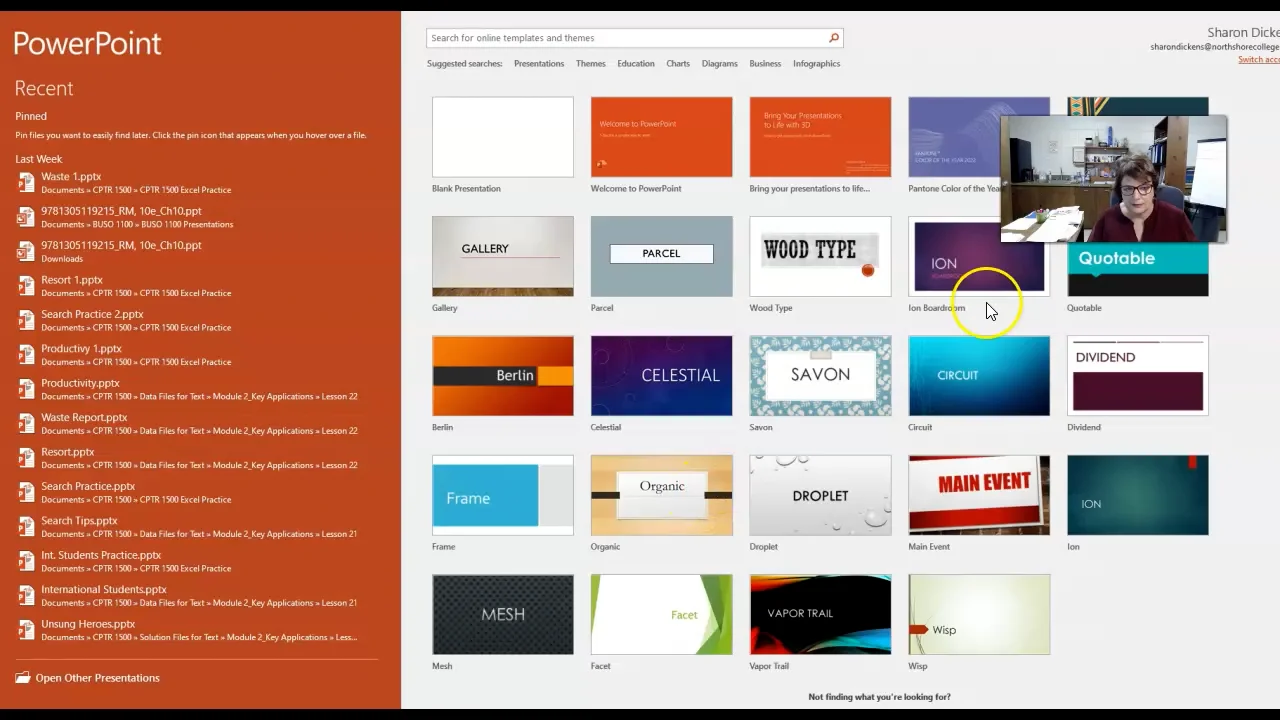Click the Switch account link

tap(1258, 60)
